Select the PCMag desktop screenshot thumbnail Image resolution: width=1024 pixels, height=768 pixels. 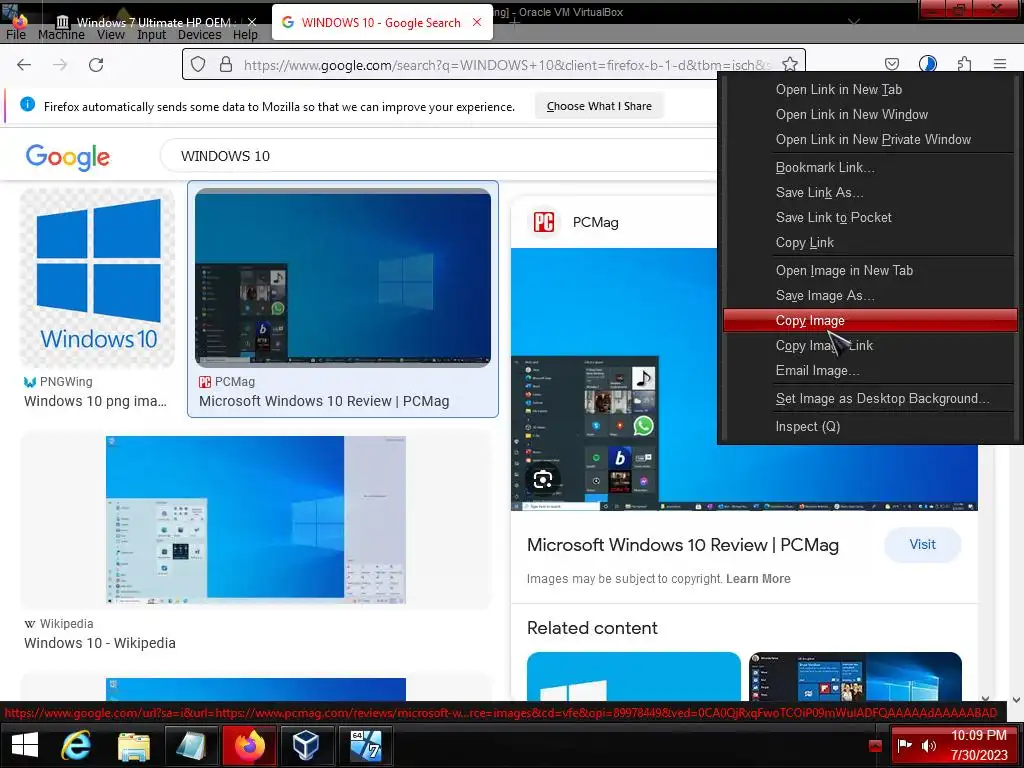(x=343, y=278)
